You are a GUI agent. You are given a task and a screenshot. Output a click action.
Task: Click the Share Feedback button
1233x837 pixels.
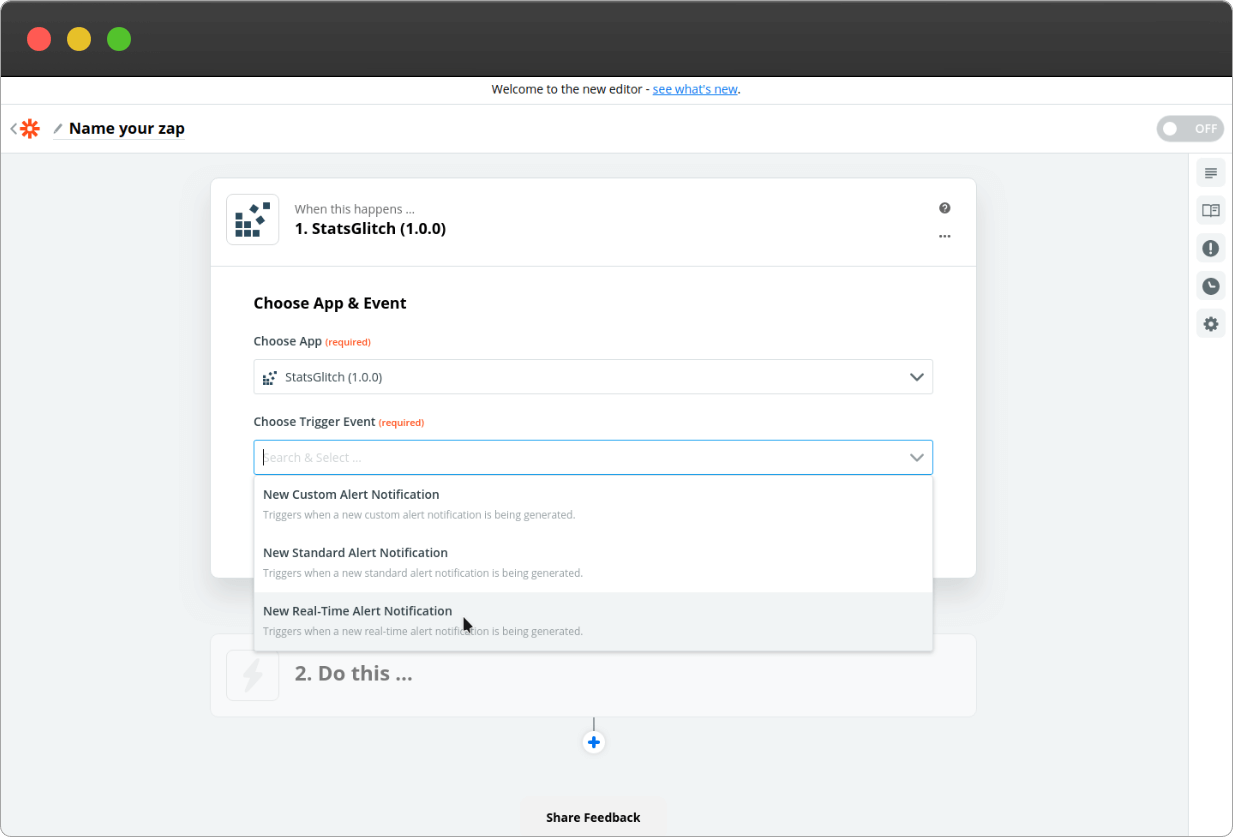(593, 817)
